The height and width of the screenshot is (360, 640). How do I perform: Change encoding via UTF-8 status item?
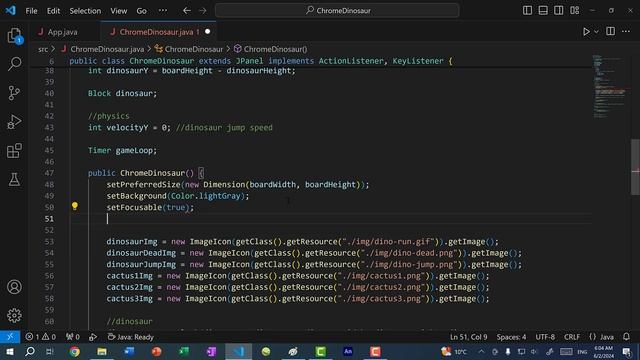[545, 337]
